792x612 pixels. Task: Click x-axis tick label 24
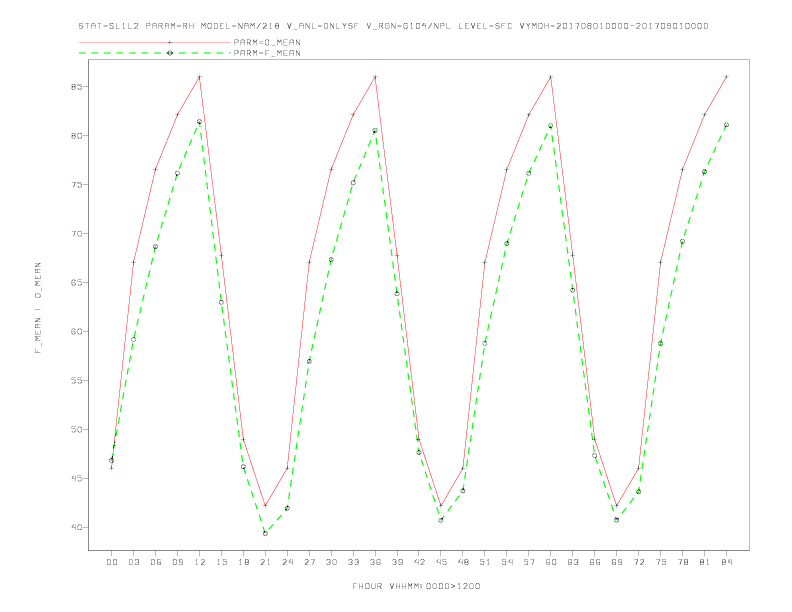tap(287, 562)
